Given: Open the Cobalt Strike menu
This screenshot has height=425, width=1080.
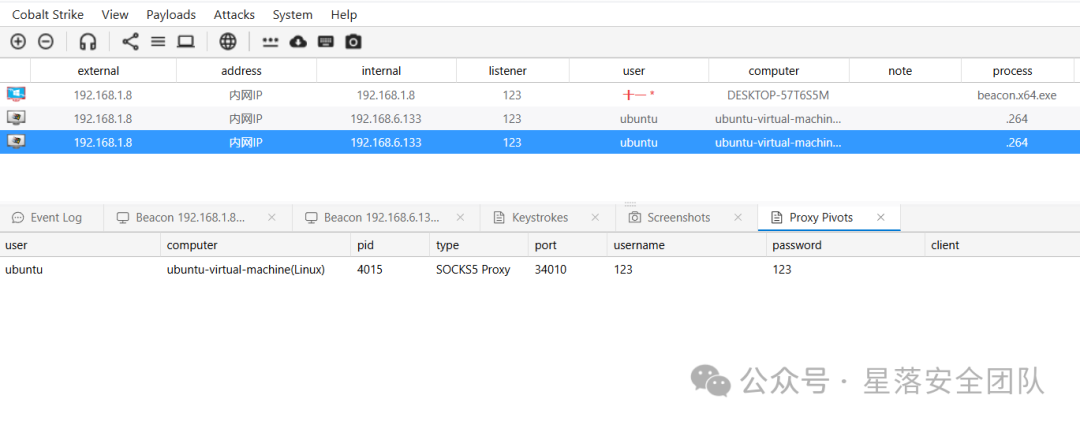Looking at the screenshot, I should click(x=48, y=14).
